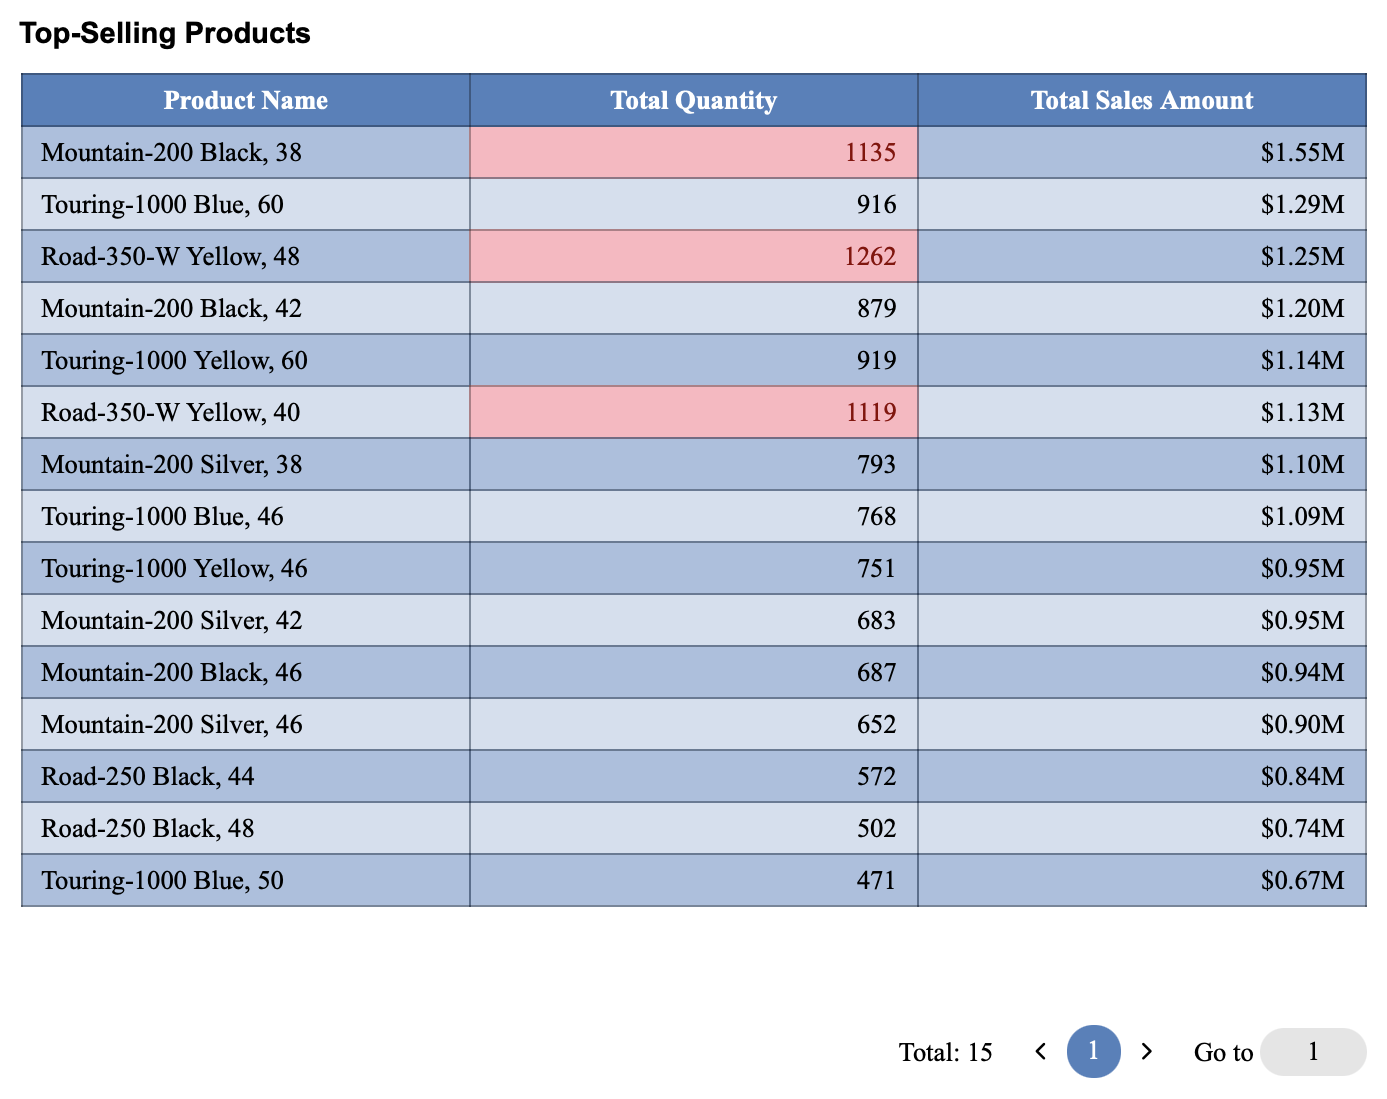The height and width of the screenshot is (1099, 1387).
Task: Click highlighted quantity 1262 cell
Action: point(693,257)
